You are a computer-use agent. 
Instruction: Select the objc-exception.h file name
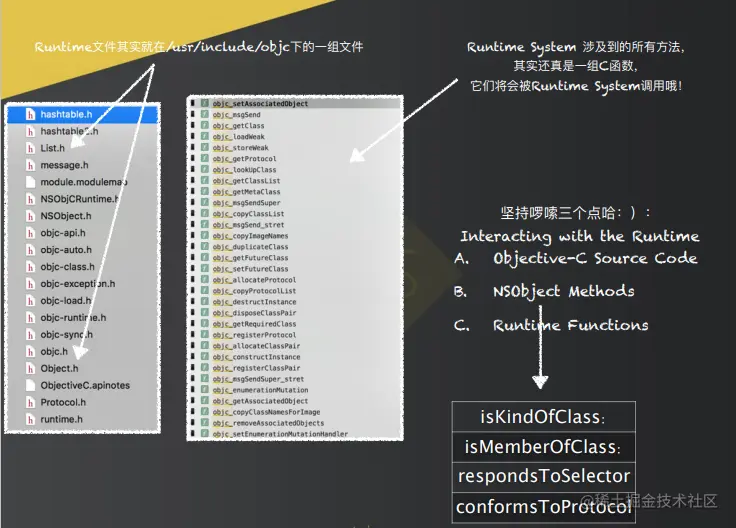[x=77, y=283]
